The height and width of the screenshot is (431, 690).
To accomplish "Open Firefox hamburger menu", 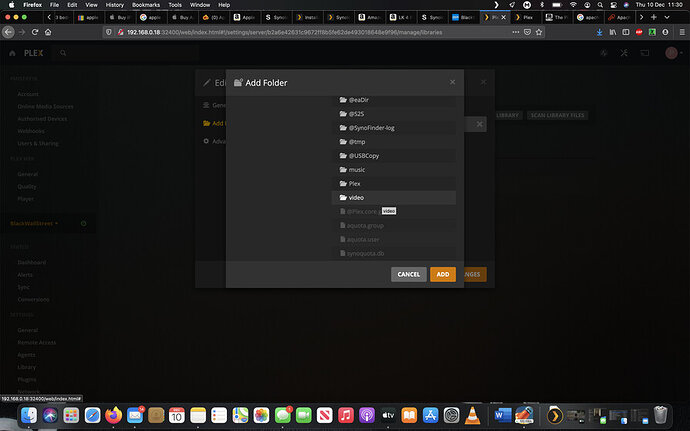I will (682, 32).
